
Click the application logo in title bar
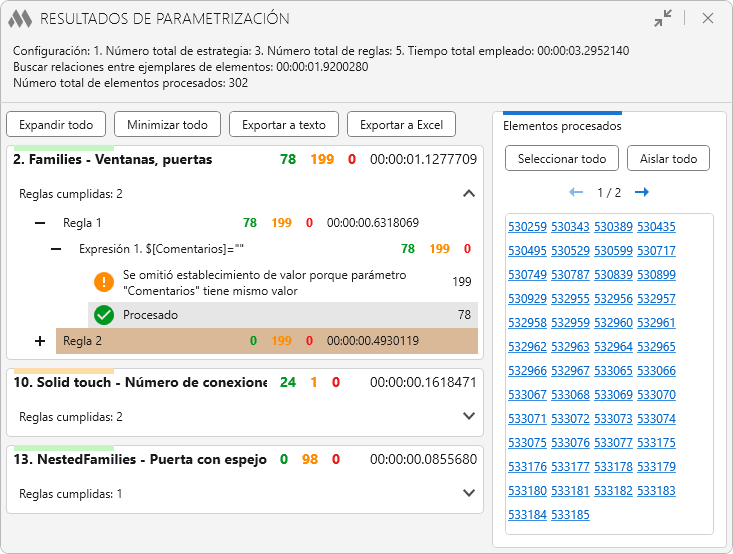point(20,18)
